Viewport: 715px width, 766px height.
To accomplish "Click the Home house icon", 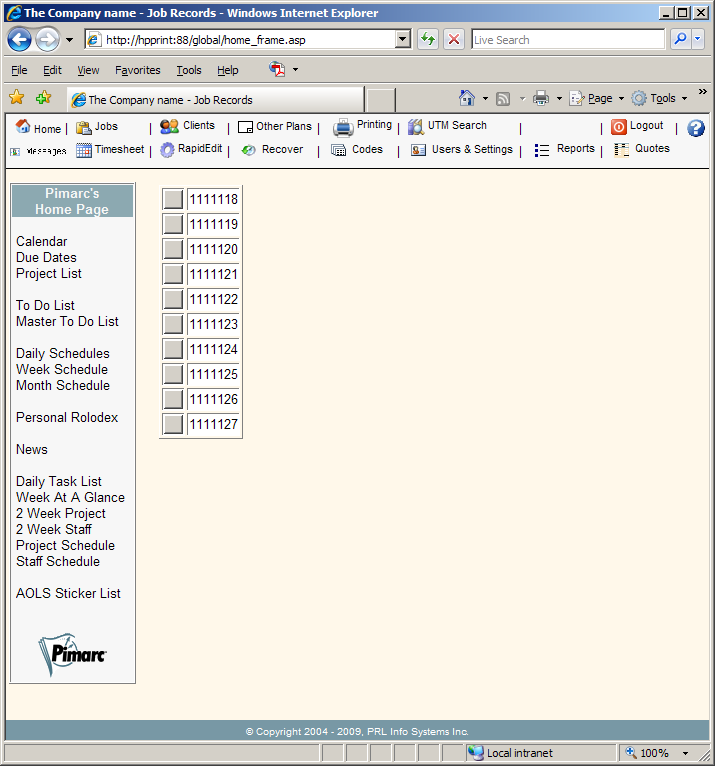I will coord(22,126).
